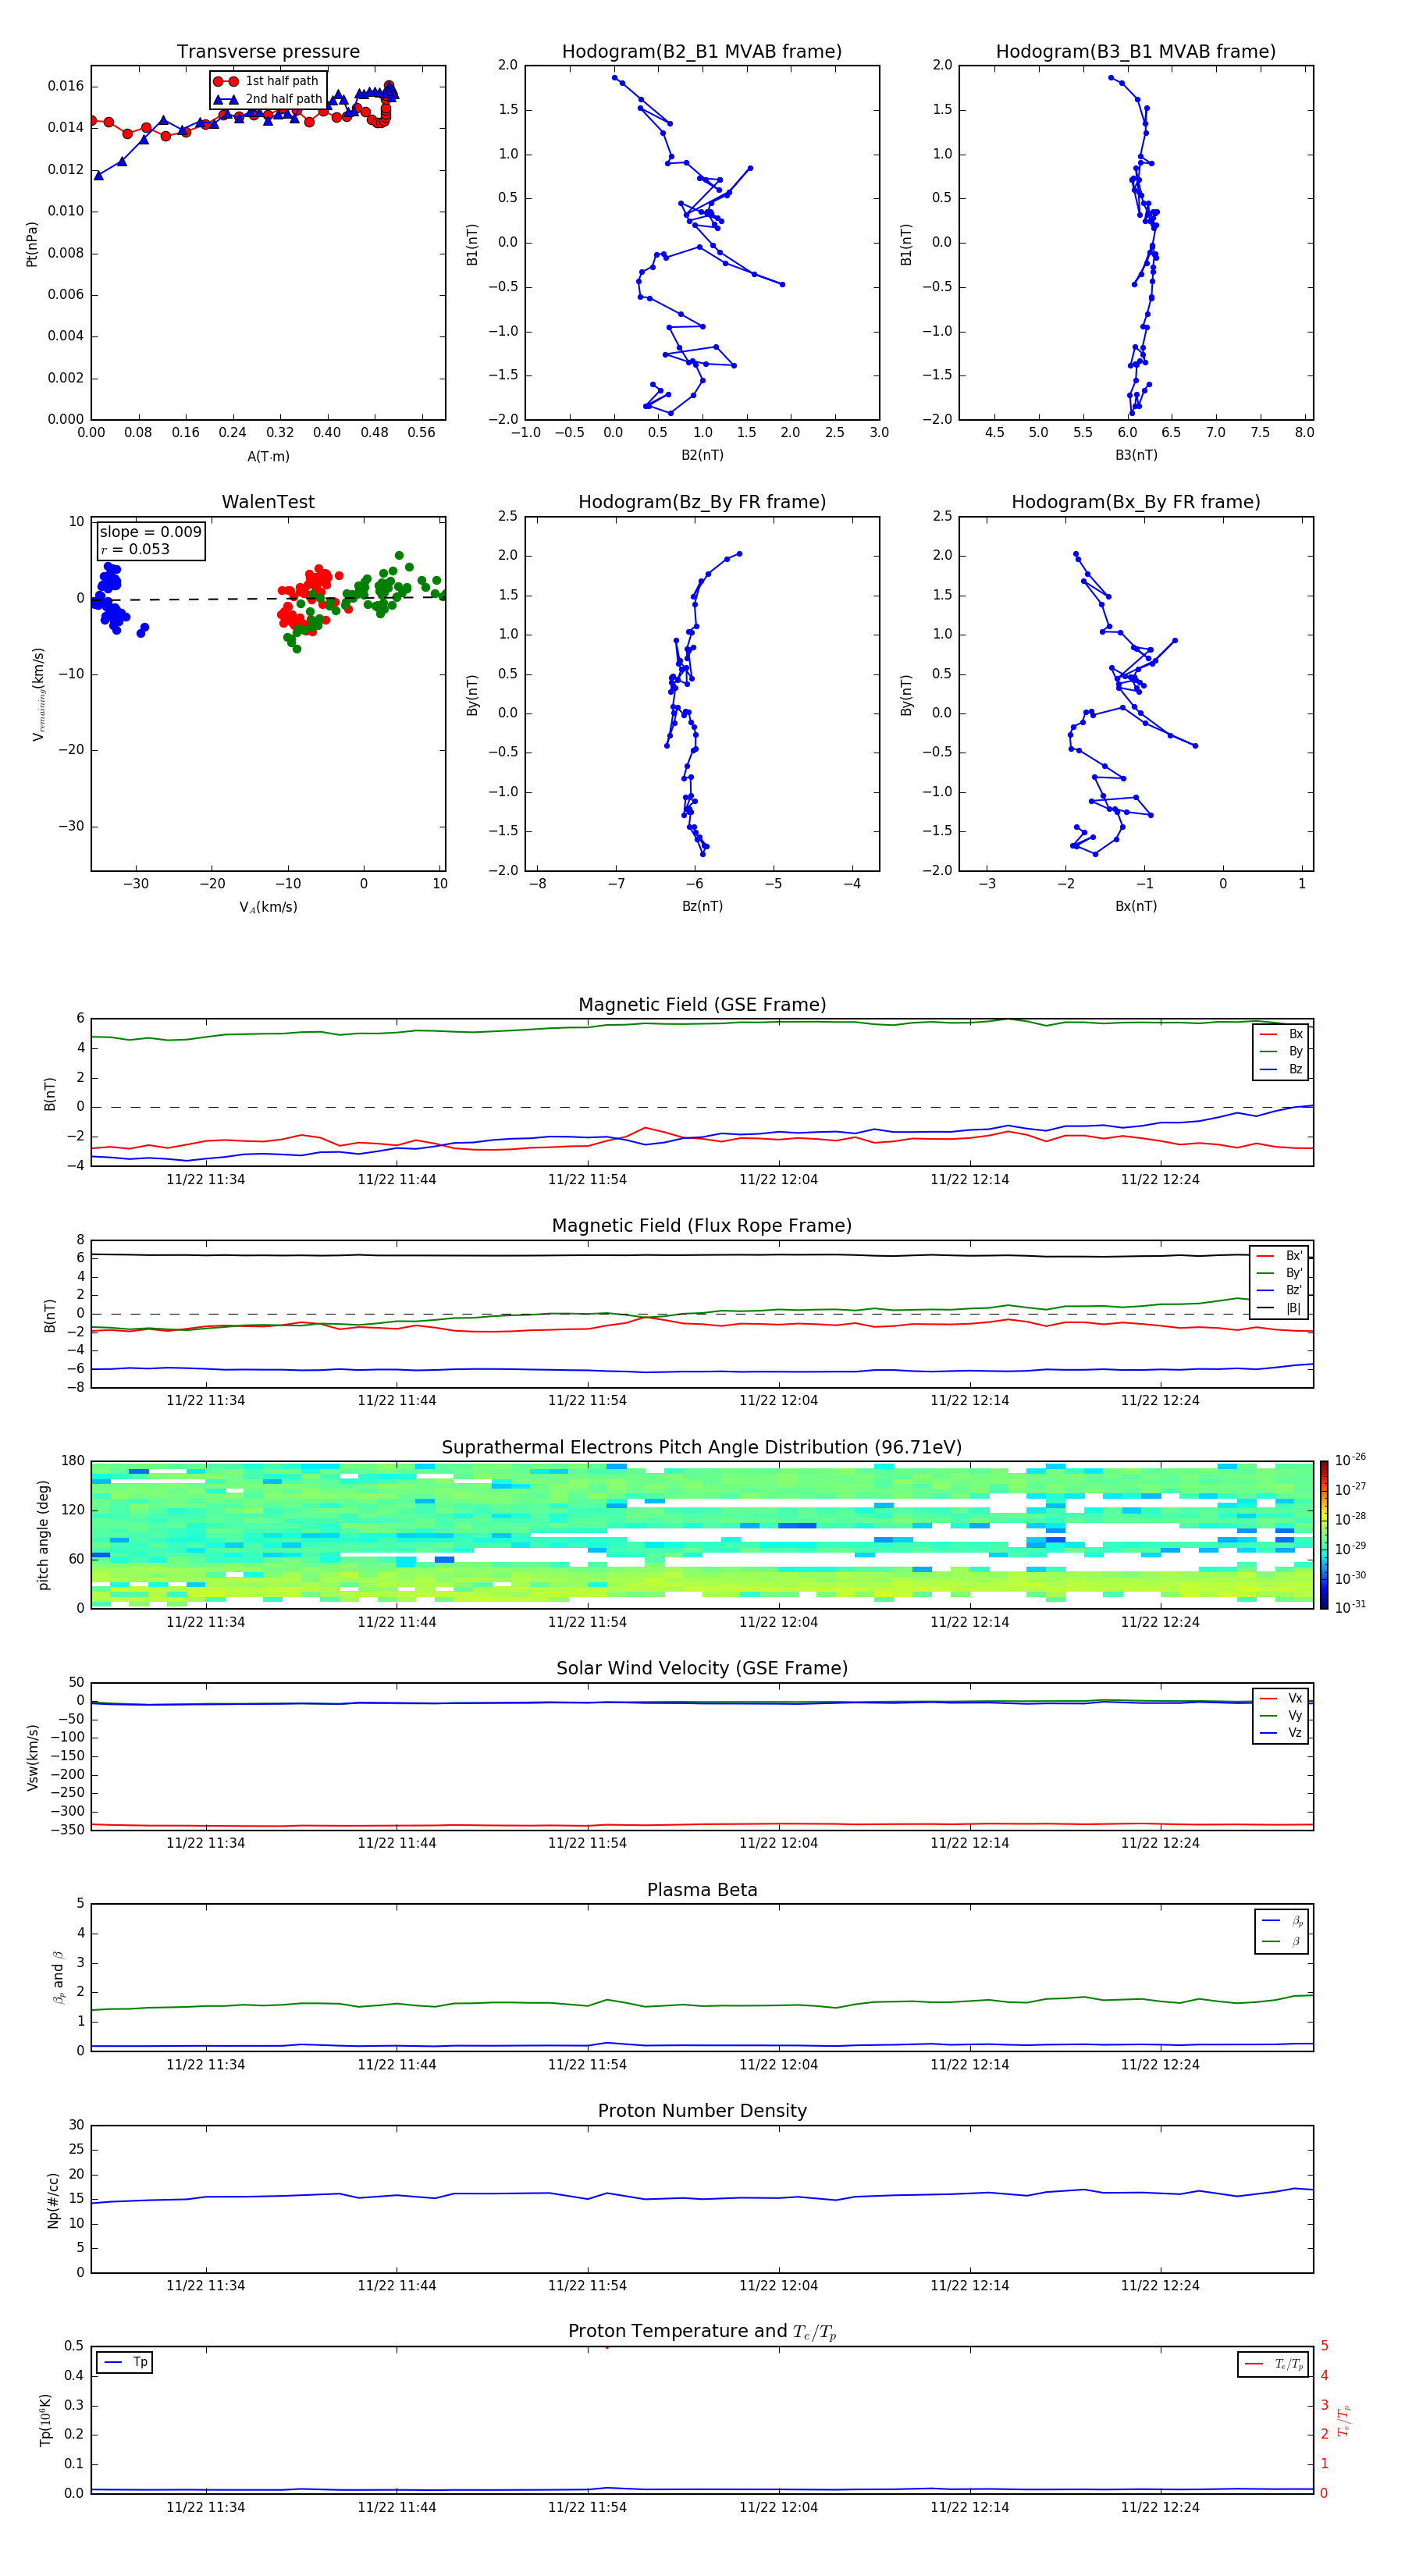Click the "A(T·m)" x-axis label
This screenshot has height=2576, width=1405.
tap(268, 457)
